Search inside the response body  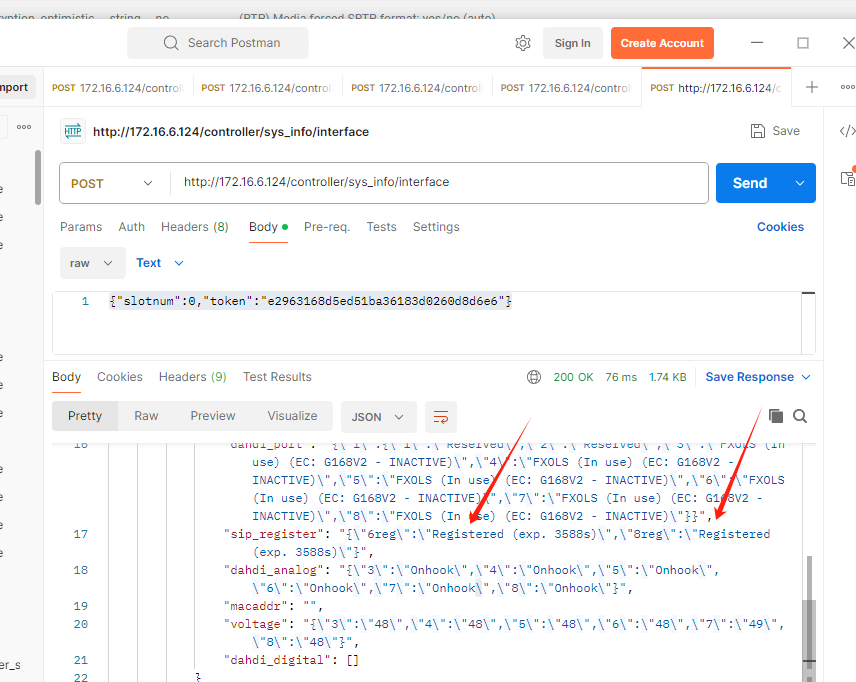800,416
